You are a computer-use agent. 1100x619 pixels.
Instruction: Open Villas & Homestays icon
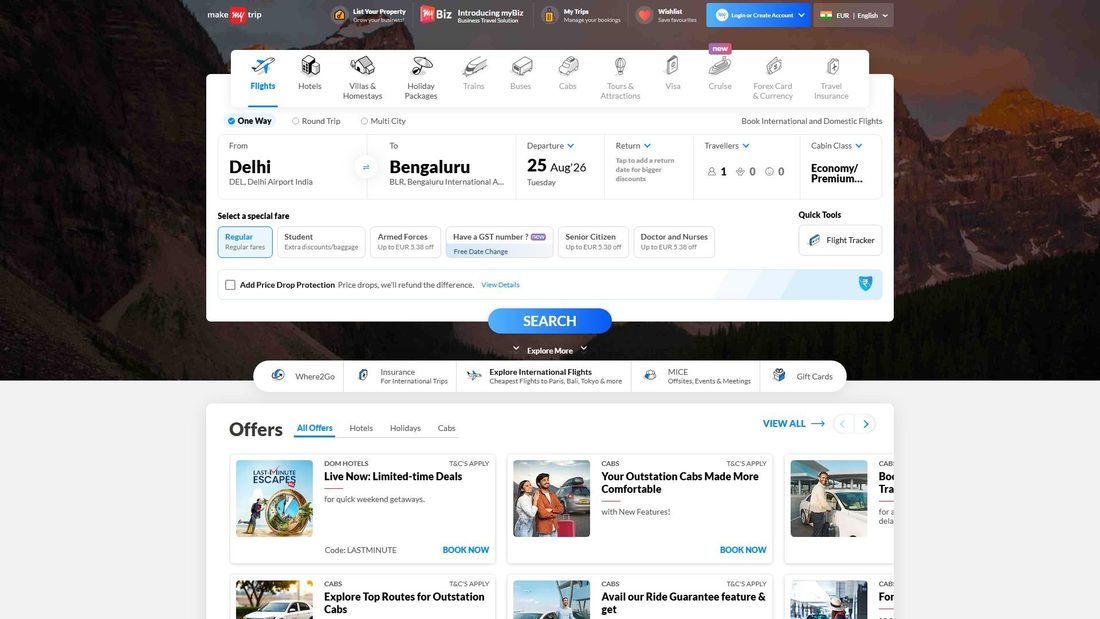click(362, 66)
